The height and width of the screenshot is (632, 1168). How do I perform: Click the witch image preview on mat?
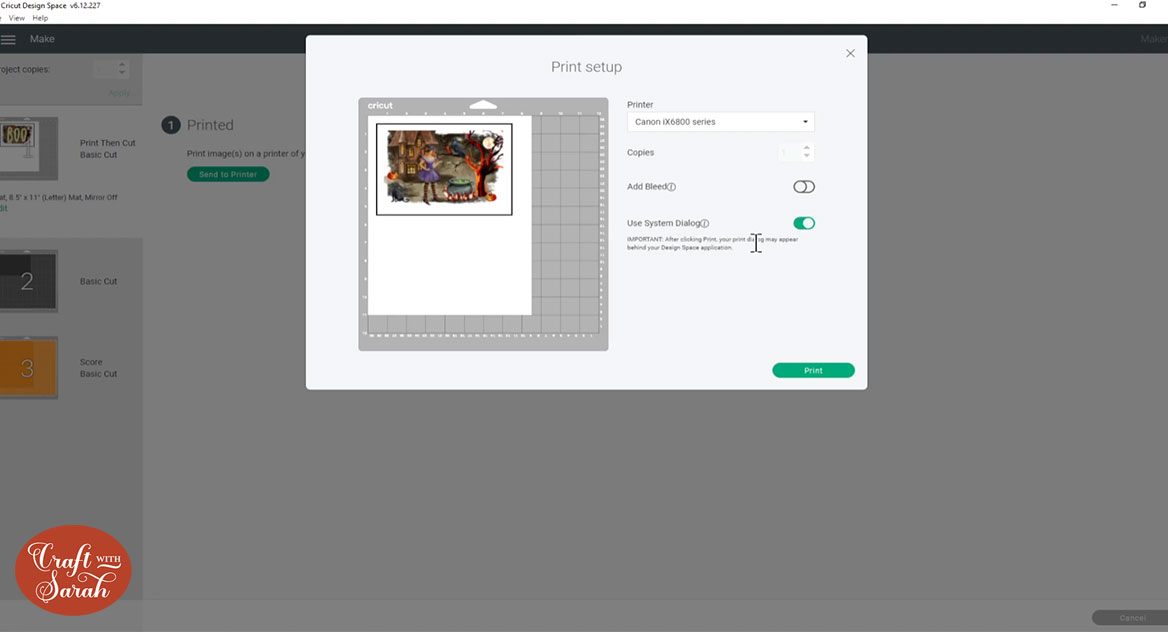pos(444,169)
